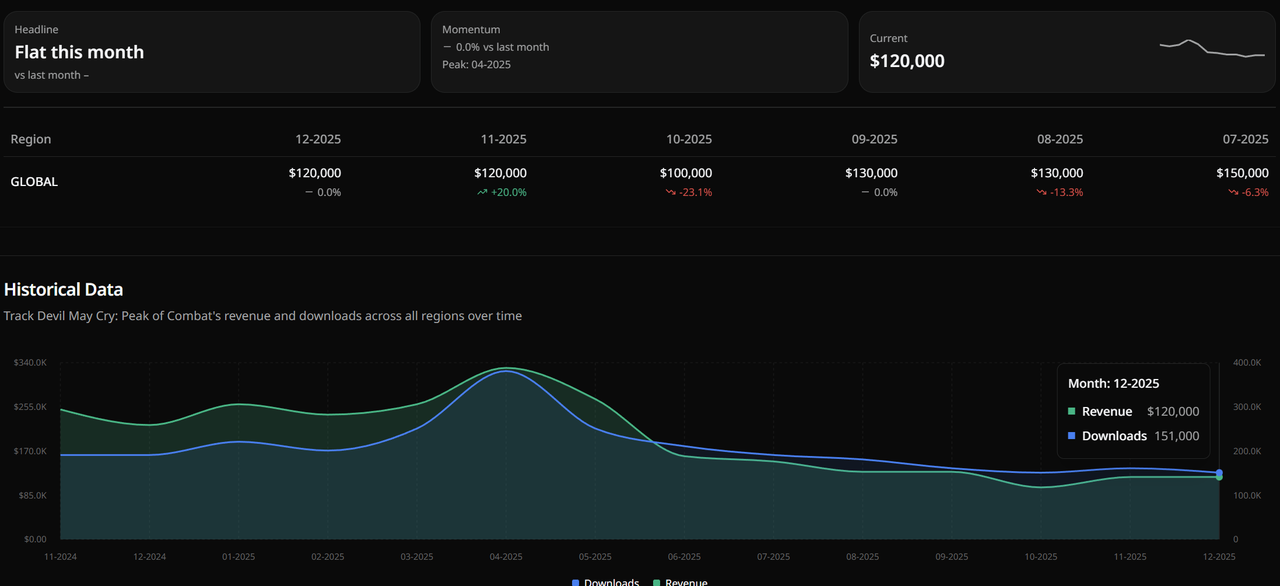Screen dimensions: 1280x586
Task: Click the 'Historical Data' section heading
Action: click(x=64, y=289)
